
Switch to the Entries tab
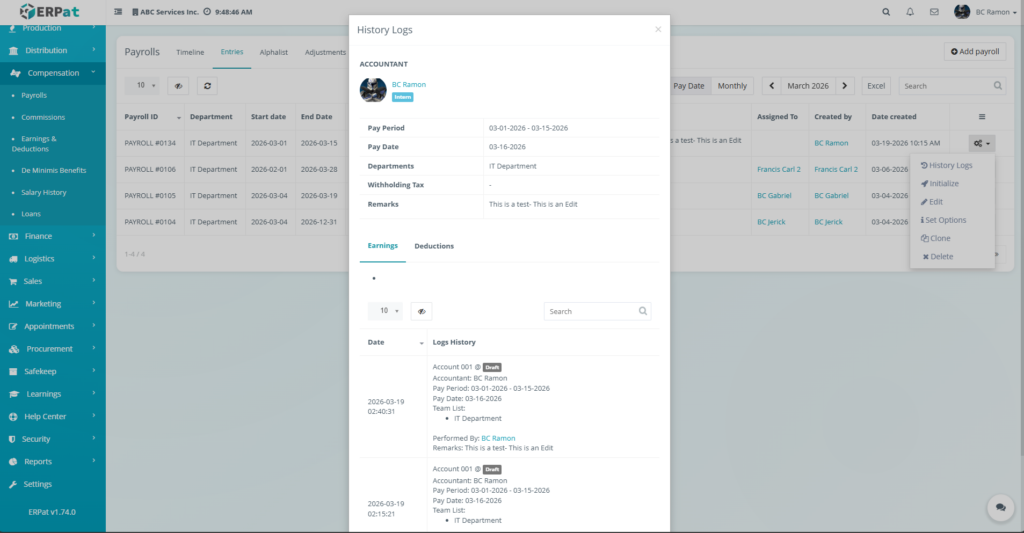coord(232,52)
